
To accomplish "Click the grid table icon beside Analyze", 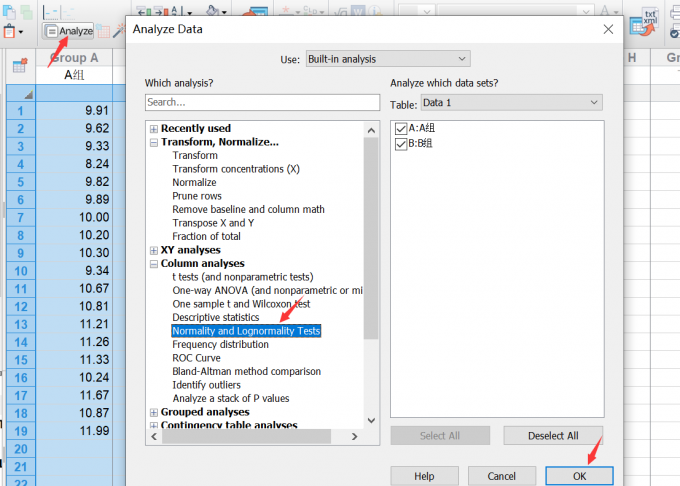I will (103, 31).
